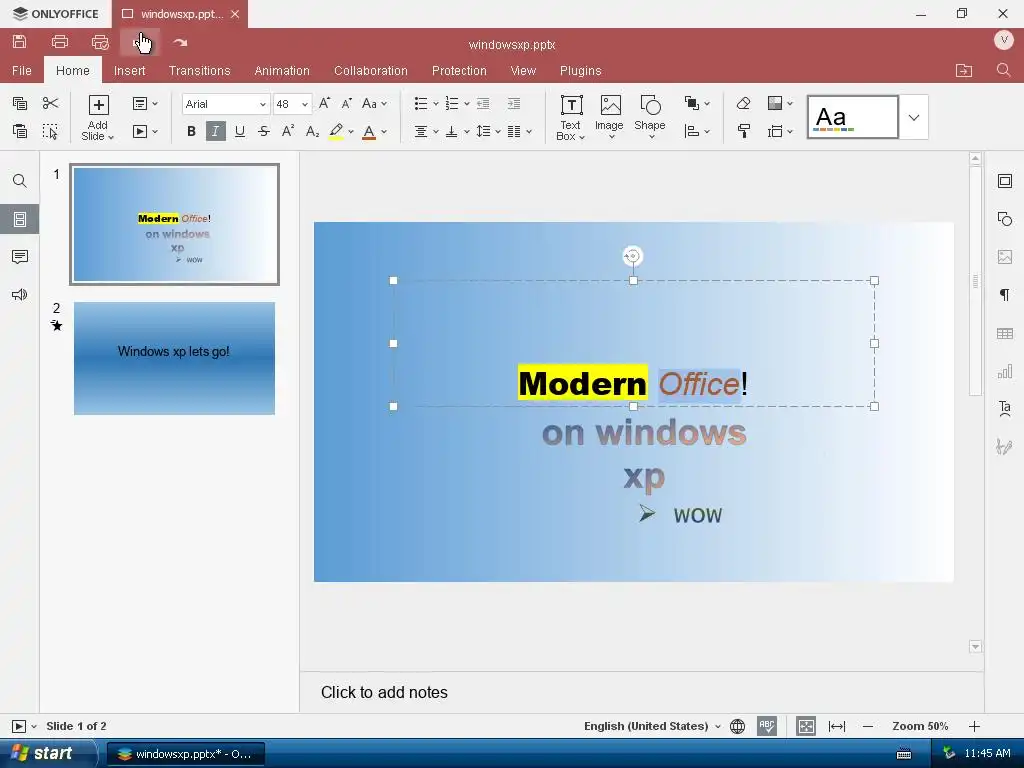The width and height of the screenshot is (1024, 768).
Task: Redo the last action
Action: click(180, 42)
